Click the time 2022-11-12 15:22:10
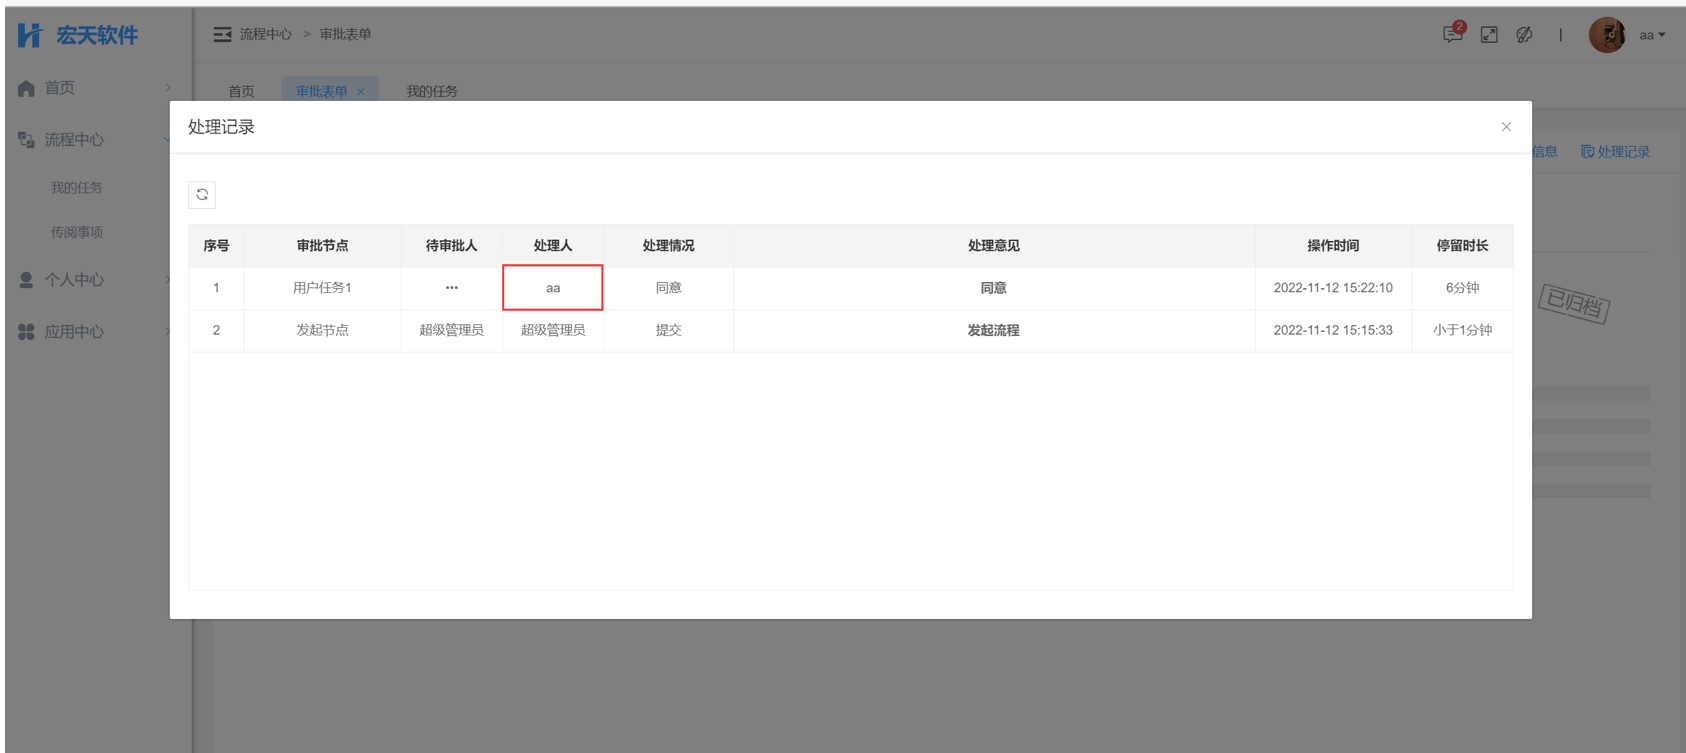Image resolution: width=1686 pixels, height=753 pixels. tap(1333, 288)
